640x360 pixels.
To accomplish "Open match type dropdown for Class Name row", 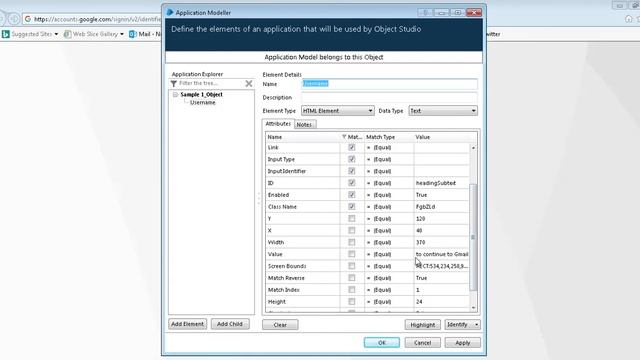I will pos(389,207).
